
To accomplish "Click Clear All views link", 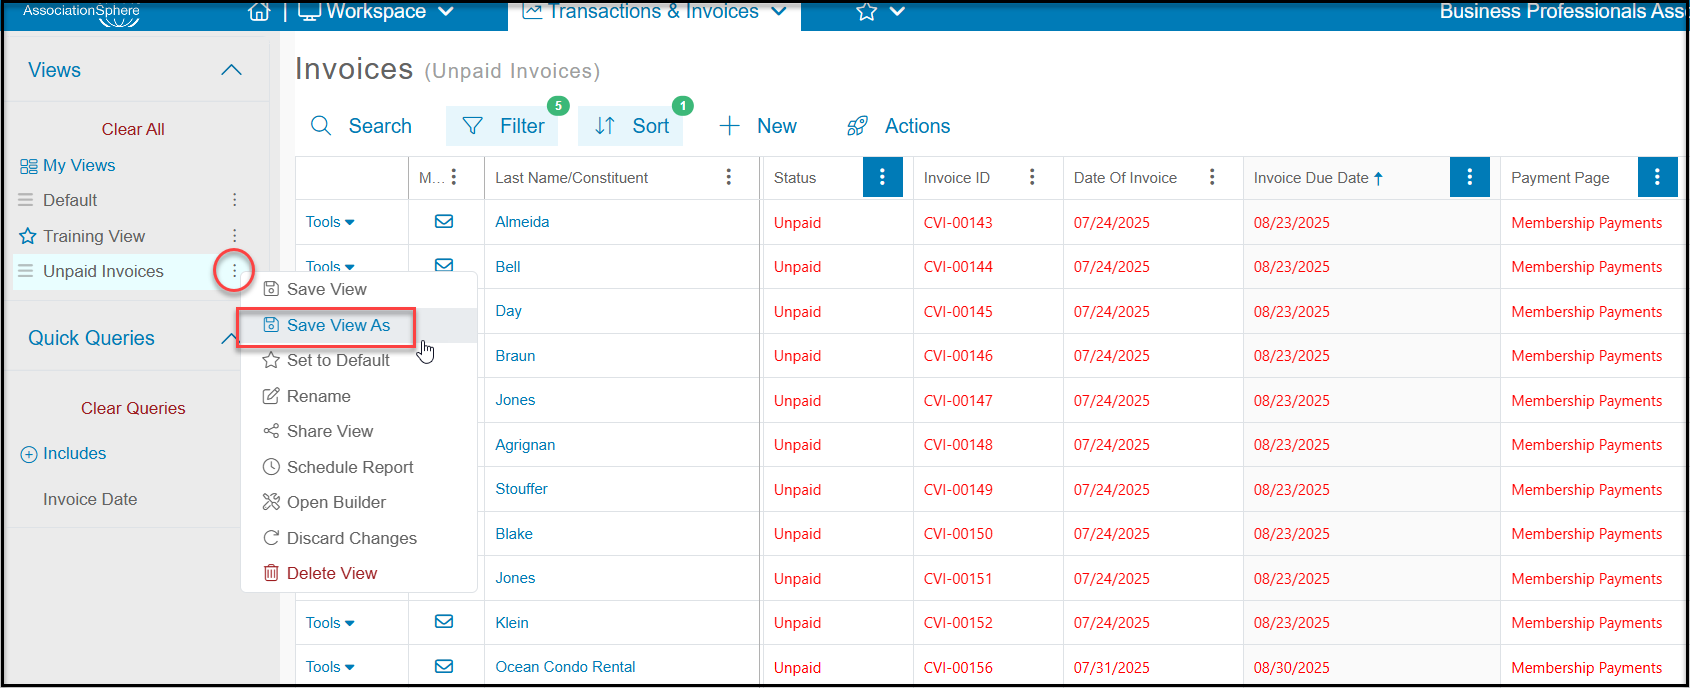I will (x=133, y=129).
